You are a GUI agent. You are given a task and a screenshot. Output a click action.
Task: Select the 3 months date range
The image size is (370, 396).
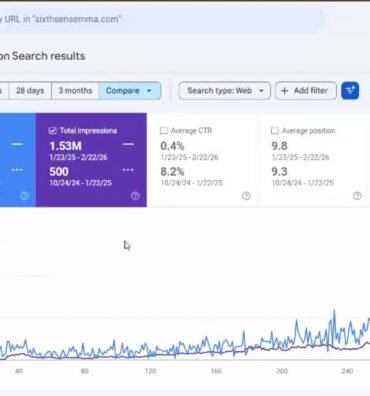[x=75, y=91]
